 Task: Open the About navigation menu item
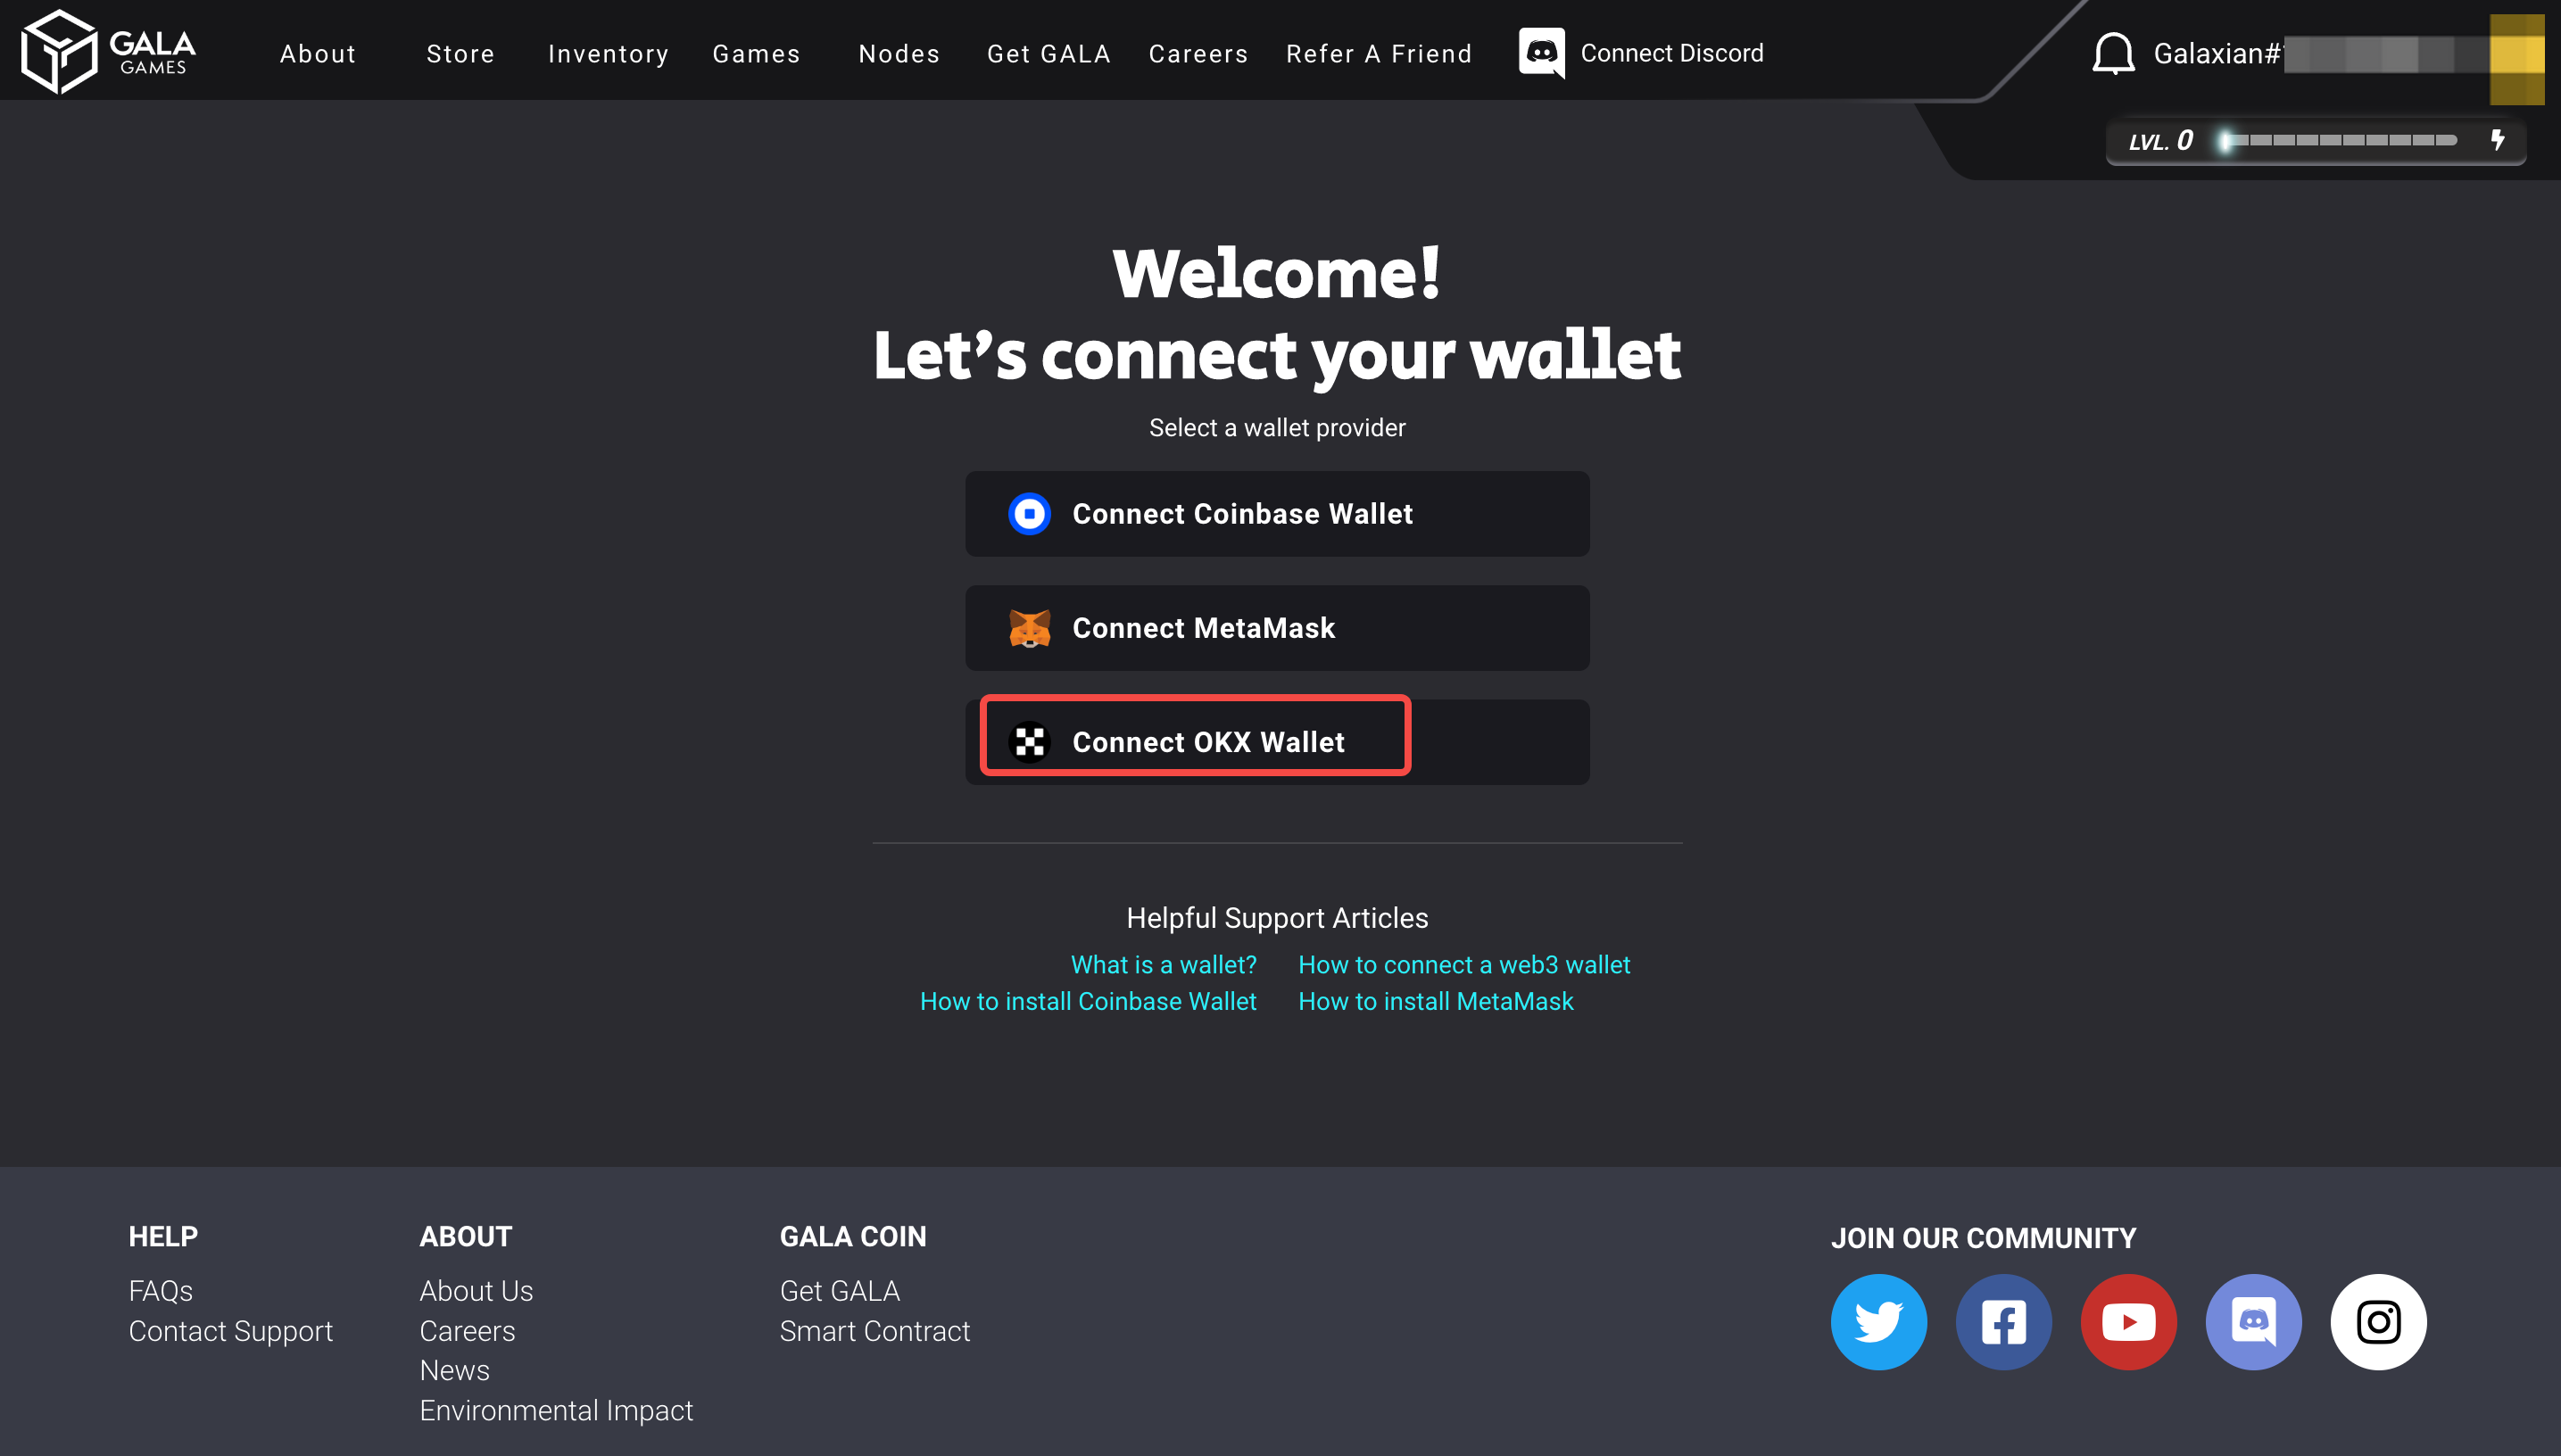pyautogui.click(x=317, y=51)
